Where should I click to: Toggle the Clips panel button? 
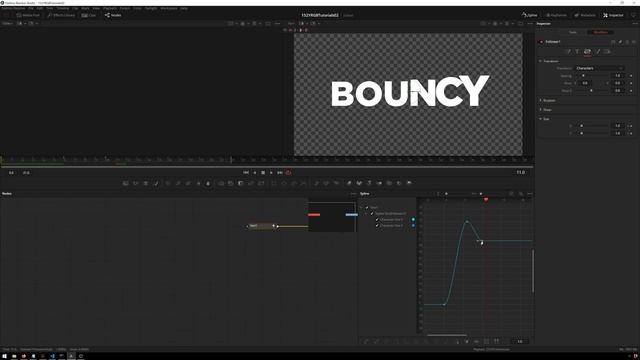click(x=89, y=15)
